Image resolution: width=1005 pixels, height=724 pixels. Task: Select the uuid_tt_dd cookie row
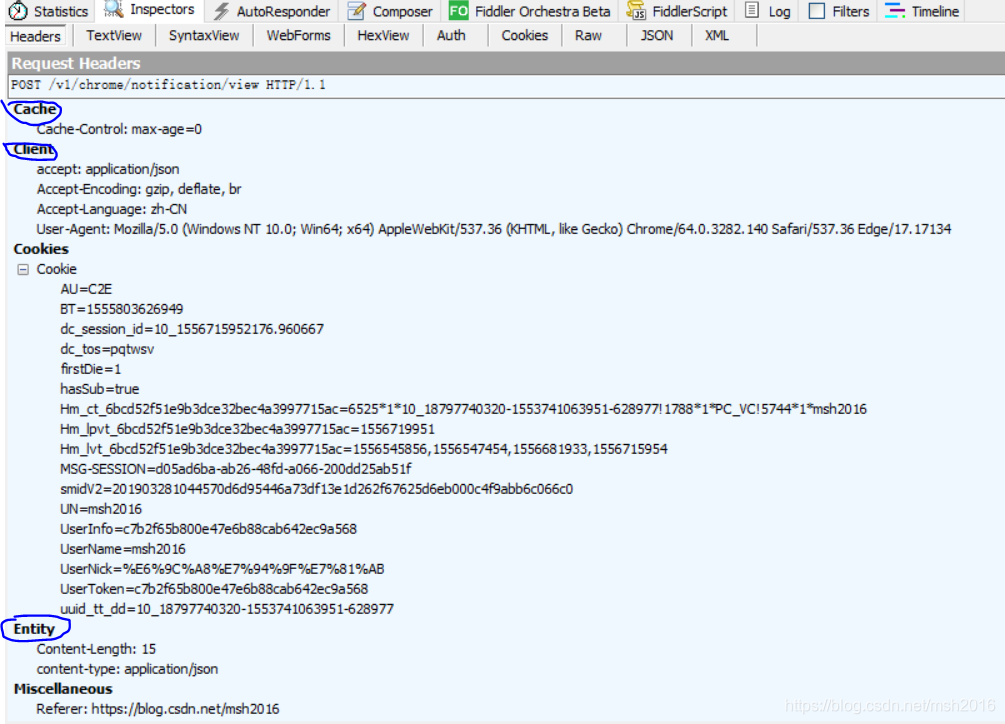[227, 609]
